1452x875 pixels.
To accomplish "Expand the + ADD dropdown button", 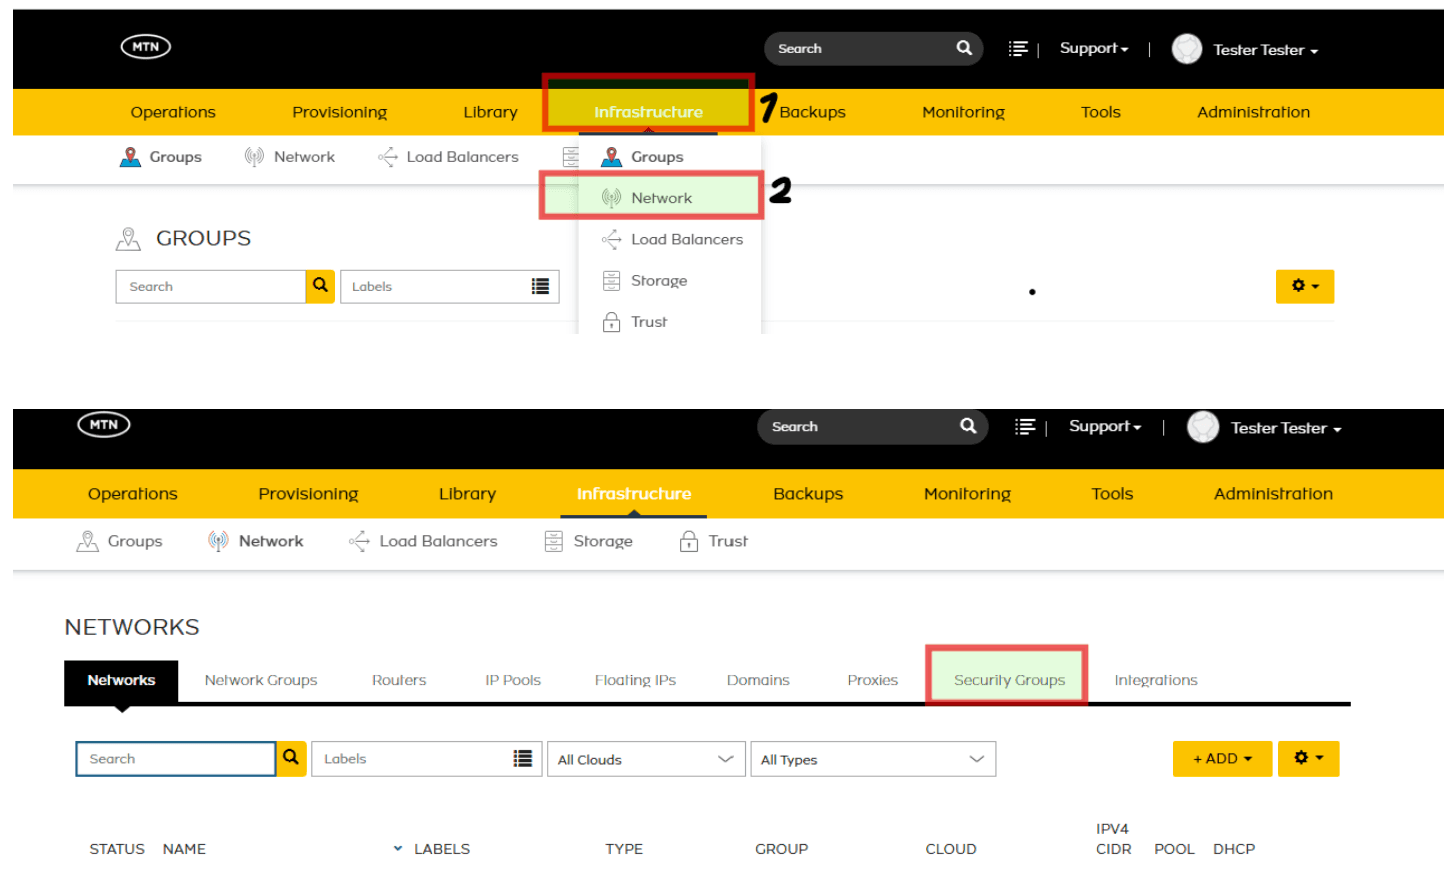I will tap(1222, 759).
